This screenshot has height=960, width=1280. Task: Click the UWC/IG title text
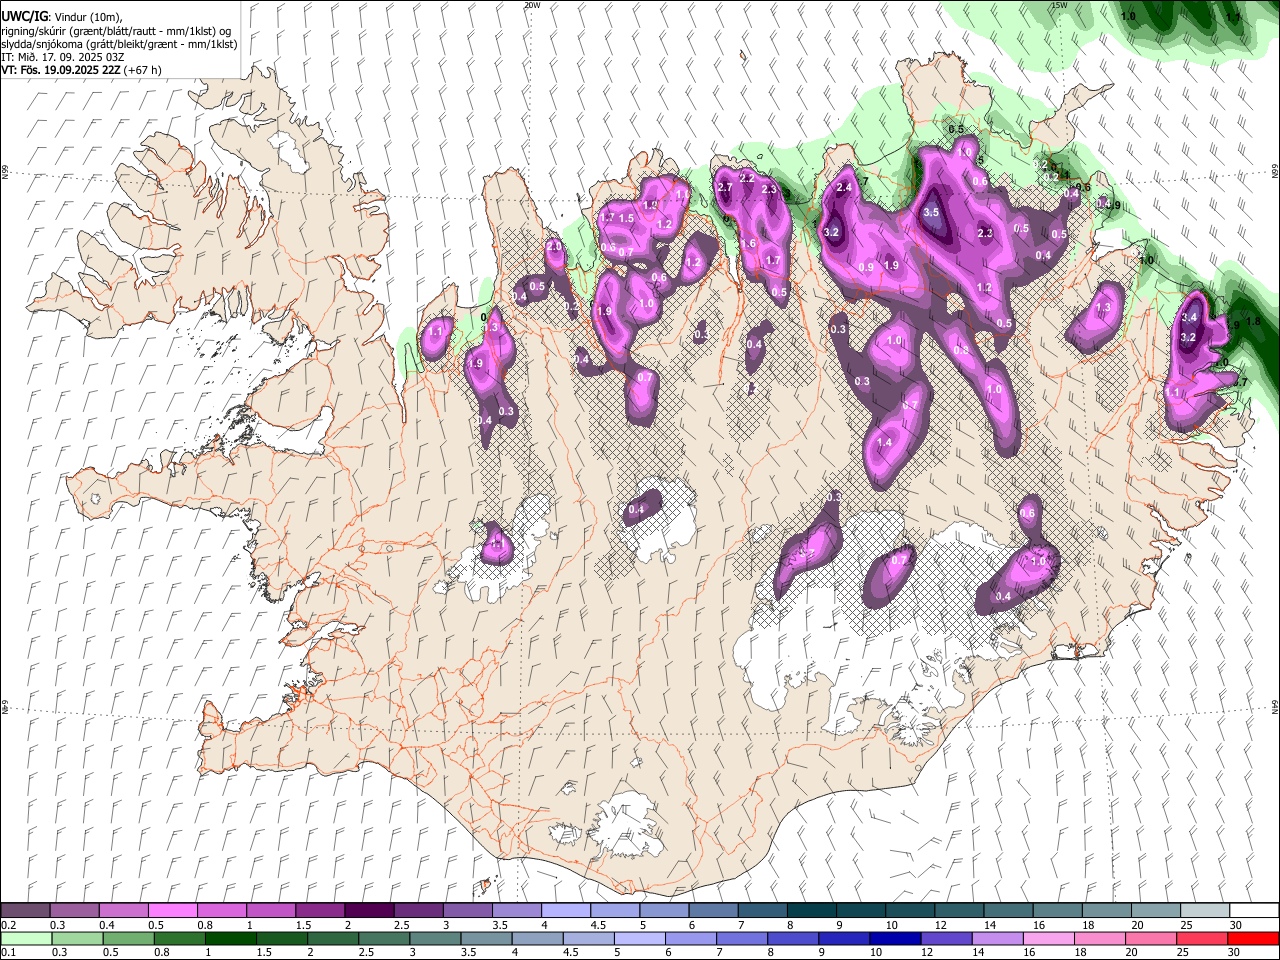(24, 17)
